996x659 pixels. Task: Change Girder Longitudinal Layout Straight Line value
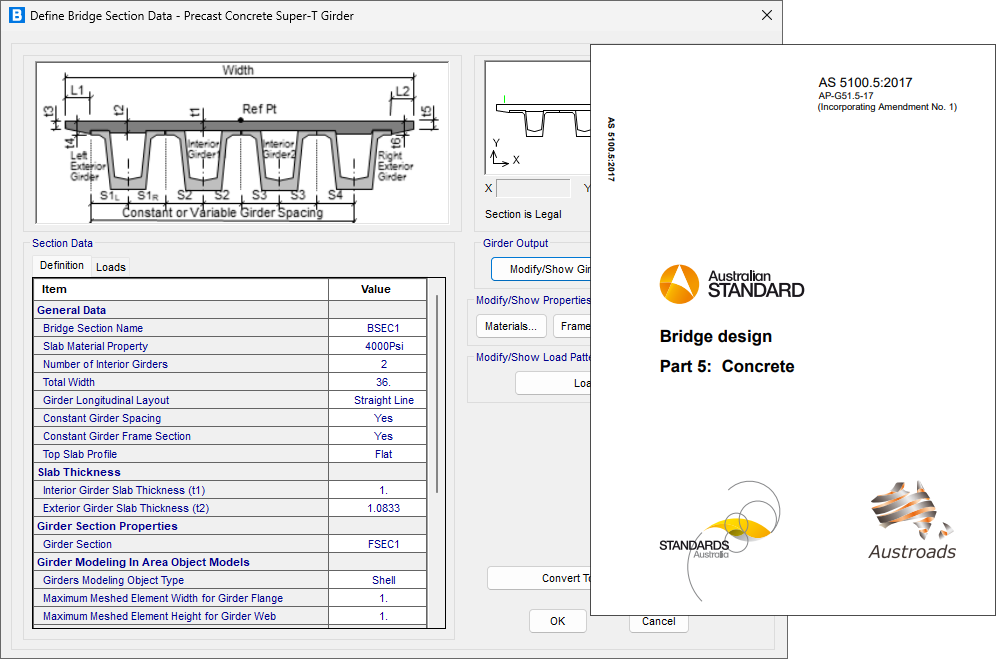[x=383, y=400]
